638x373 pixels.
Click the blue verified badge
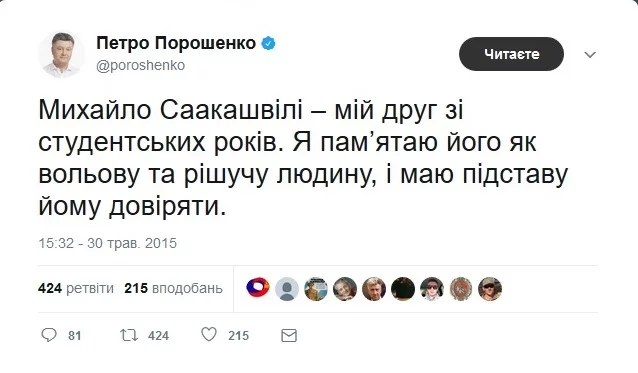[x=268, y=43]
